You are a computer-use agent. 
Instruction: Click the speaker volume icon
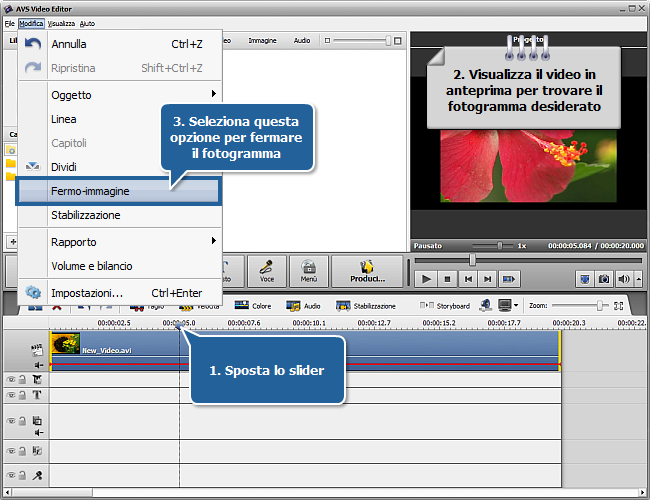point(623,279)
